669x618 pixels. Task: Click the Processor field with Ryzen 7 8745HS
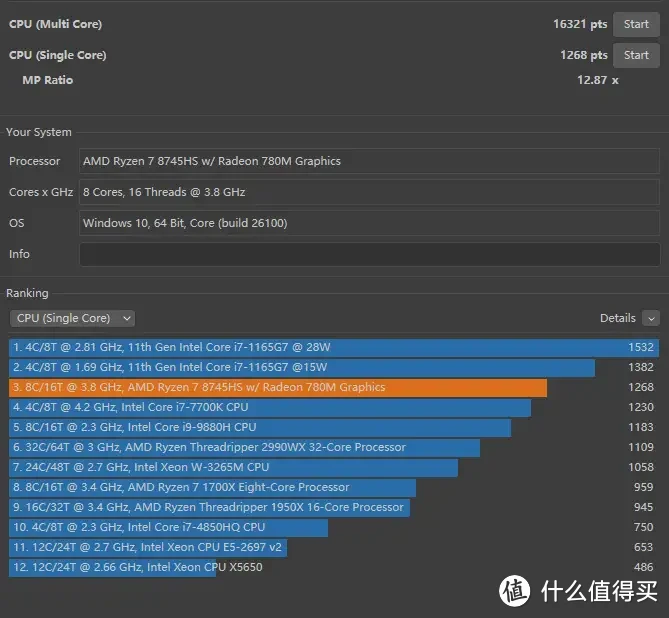[x=369, y=161]
